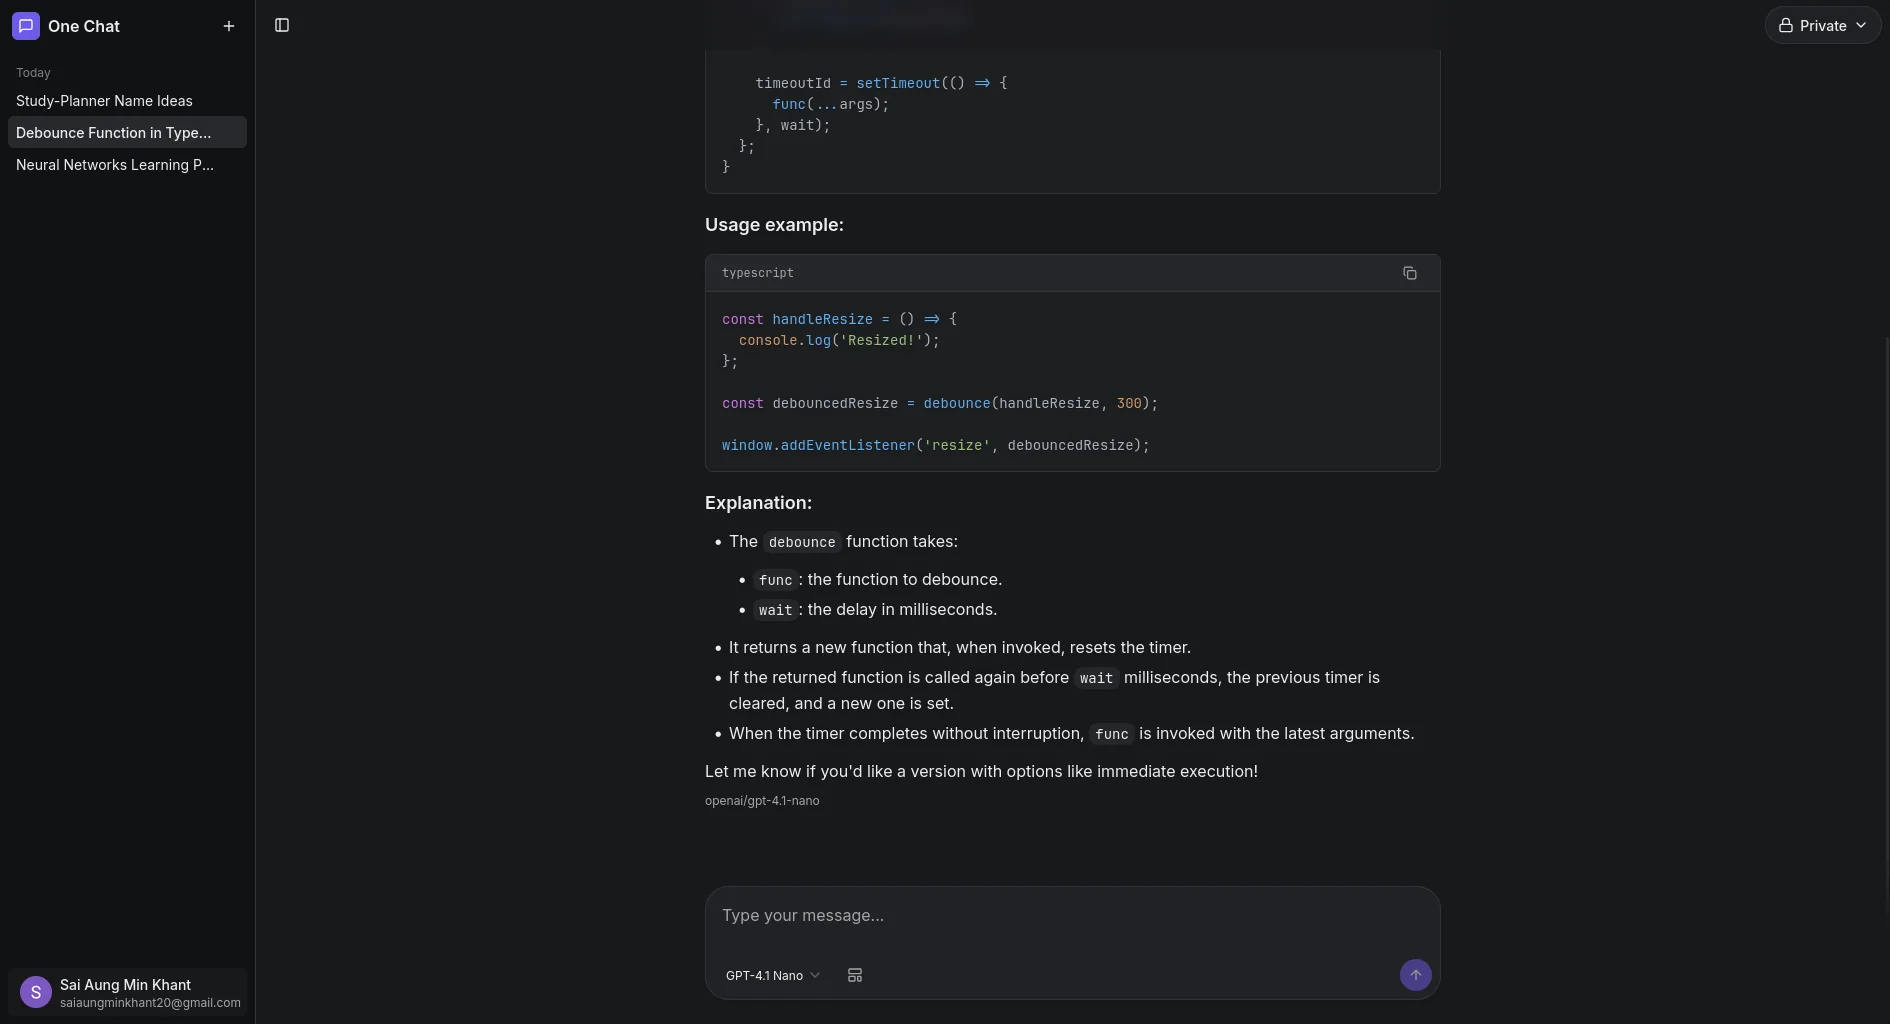
Task: Click the inline debounce code chip
Action: tap(802, 542)
